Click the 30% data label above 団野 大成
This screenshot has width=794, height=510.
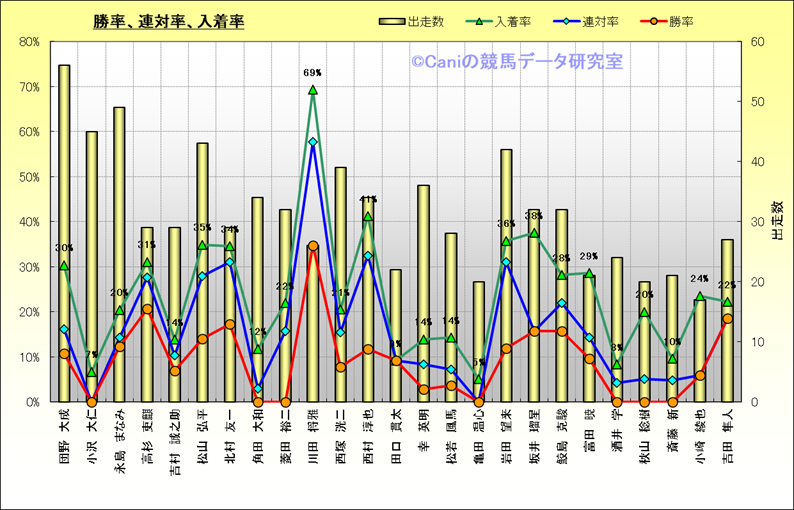pyautogui.click(x=64, y=248)
